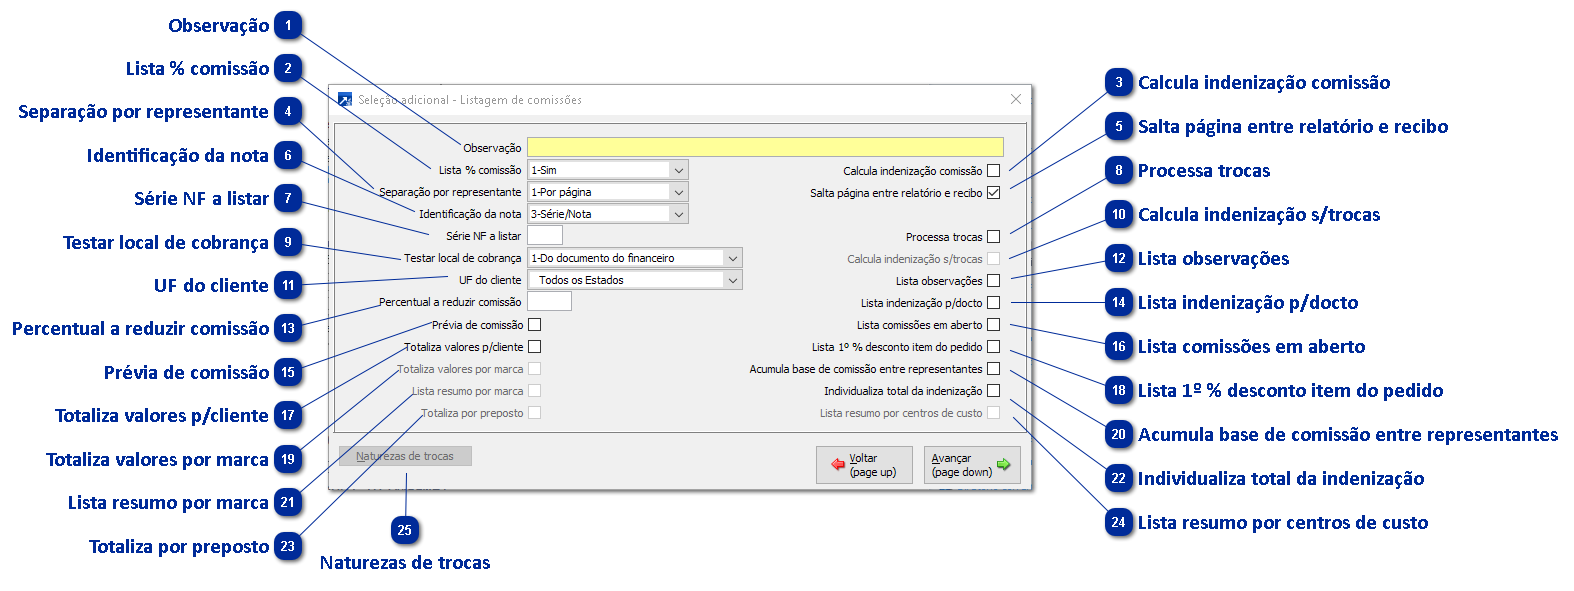Click the app icon in the dialog title bar
The width and height of the screenshot is (1574, 591).
[x=345, y=100]
